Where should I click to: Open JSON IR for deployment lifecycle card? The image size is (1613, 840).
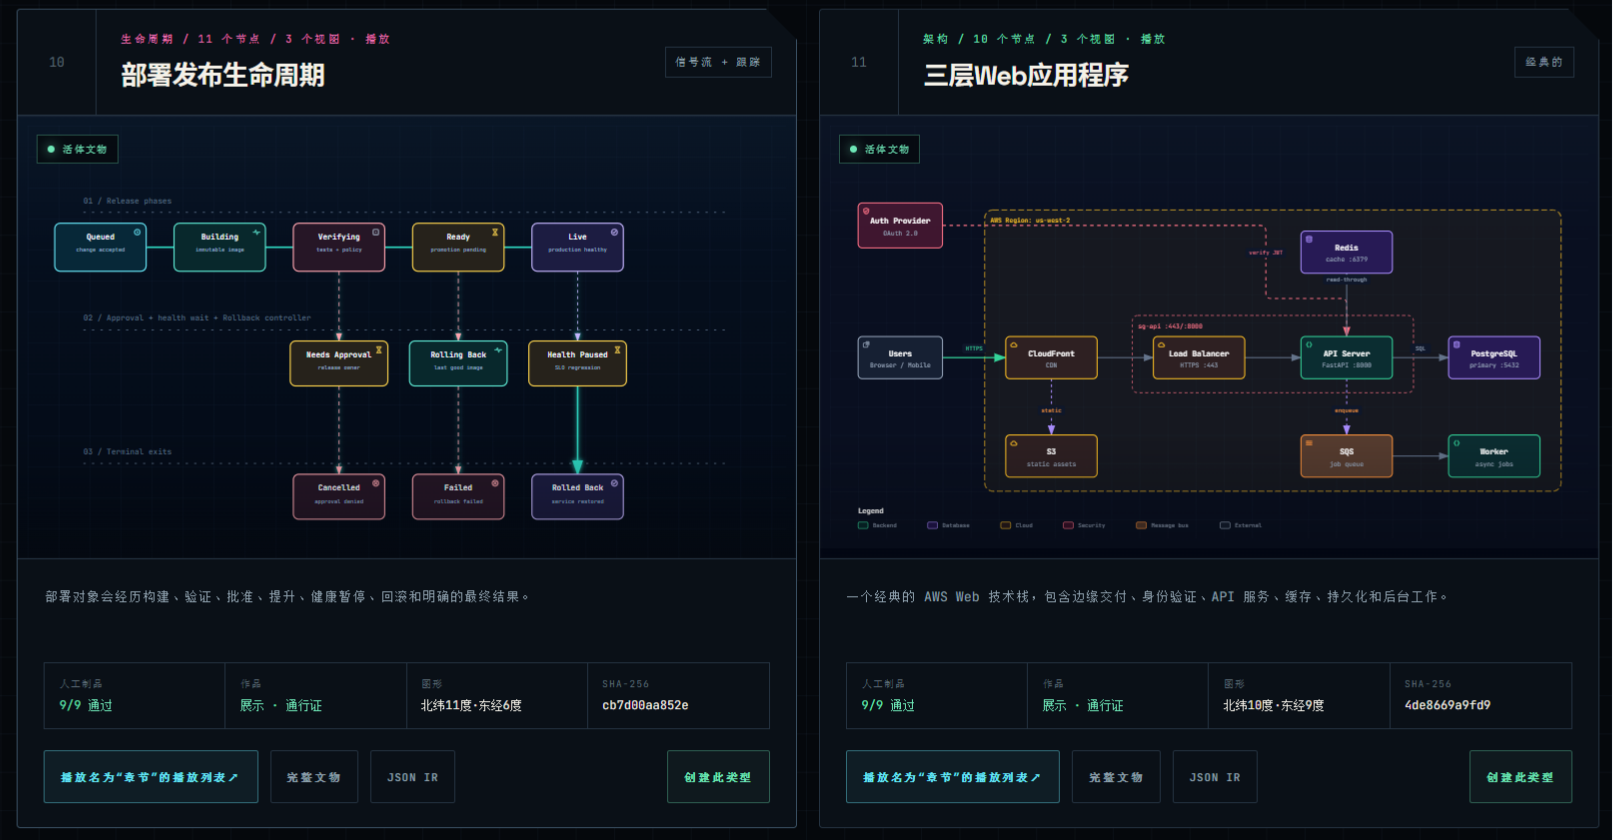pos(412,777)
